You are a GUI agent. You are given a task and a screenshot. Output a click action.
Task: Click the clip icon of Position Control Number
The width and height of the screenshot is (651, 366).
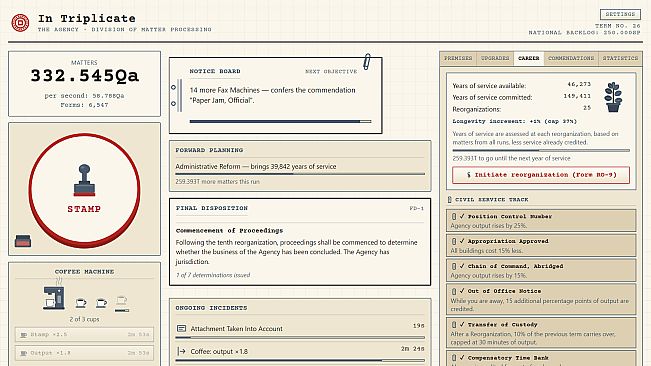coord(454,217)
